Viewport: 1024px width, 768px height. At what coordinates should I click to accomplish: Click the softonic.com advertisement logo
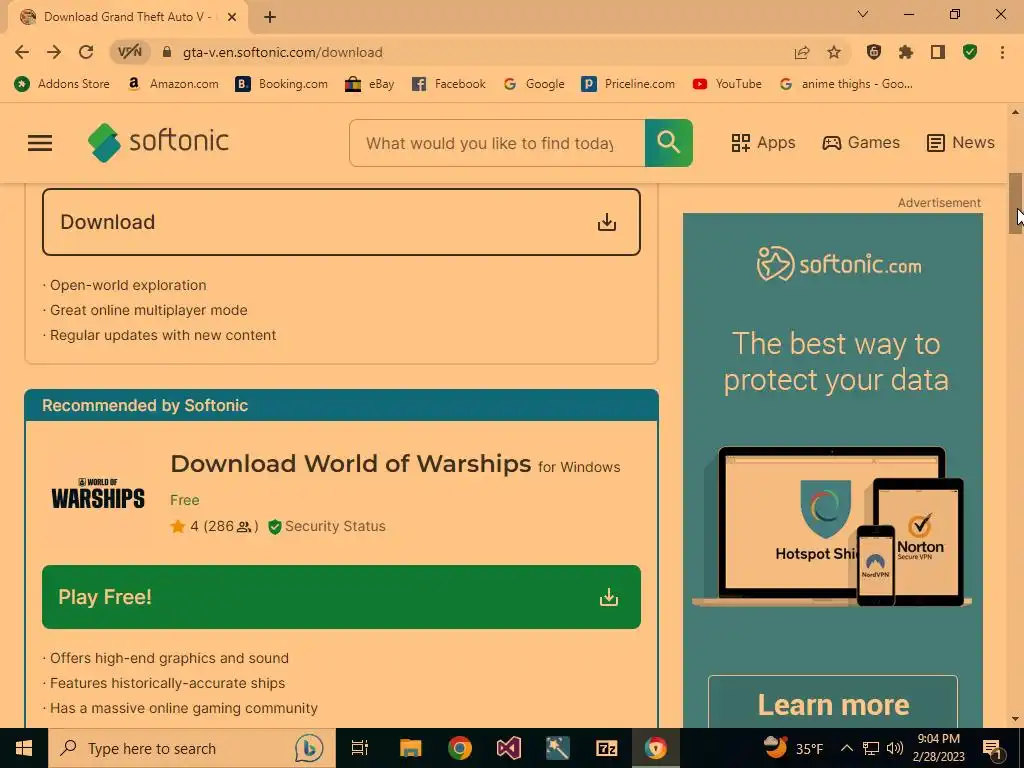(x=839, y=264)
